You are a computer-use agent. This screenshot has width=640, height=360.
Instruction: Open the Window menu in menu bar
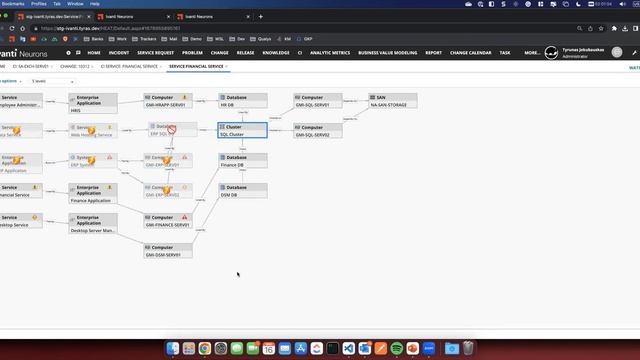pyautogui.click(x=75, y=4)
